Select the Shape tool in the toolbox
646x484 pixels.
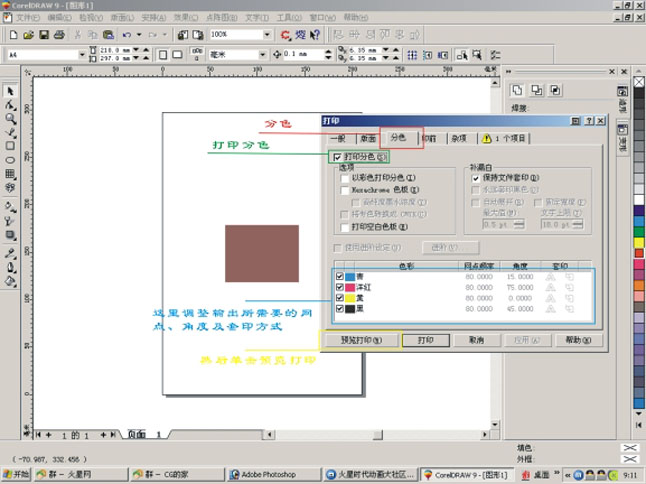pyautogui.click(x=10, y=105)
